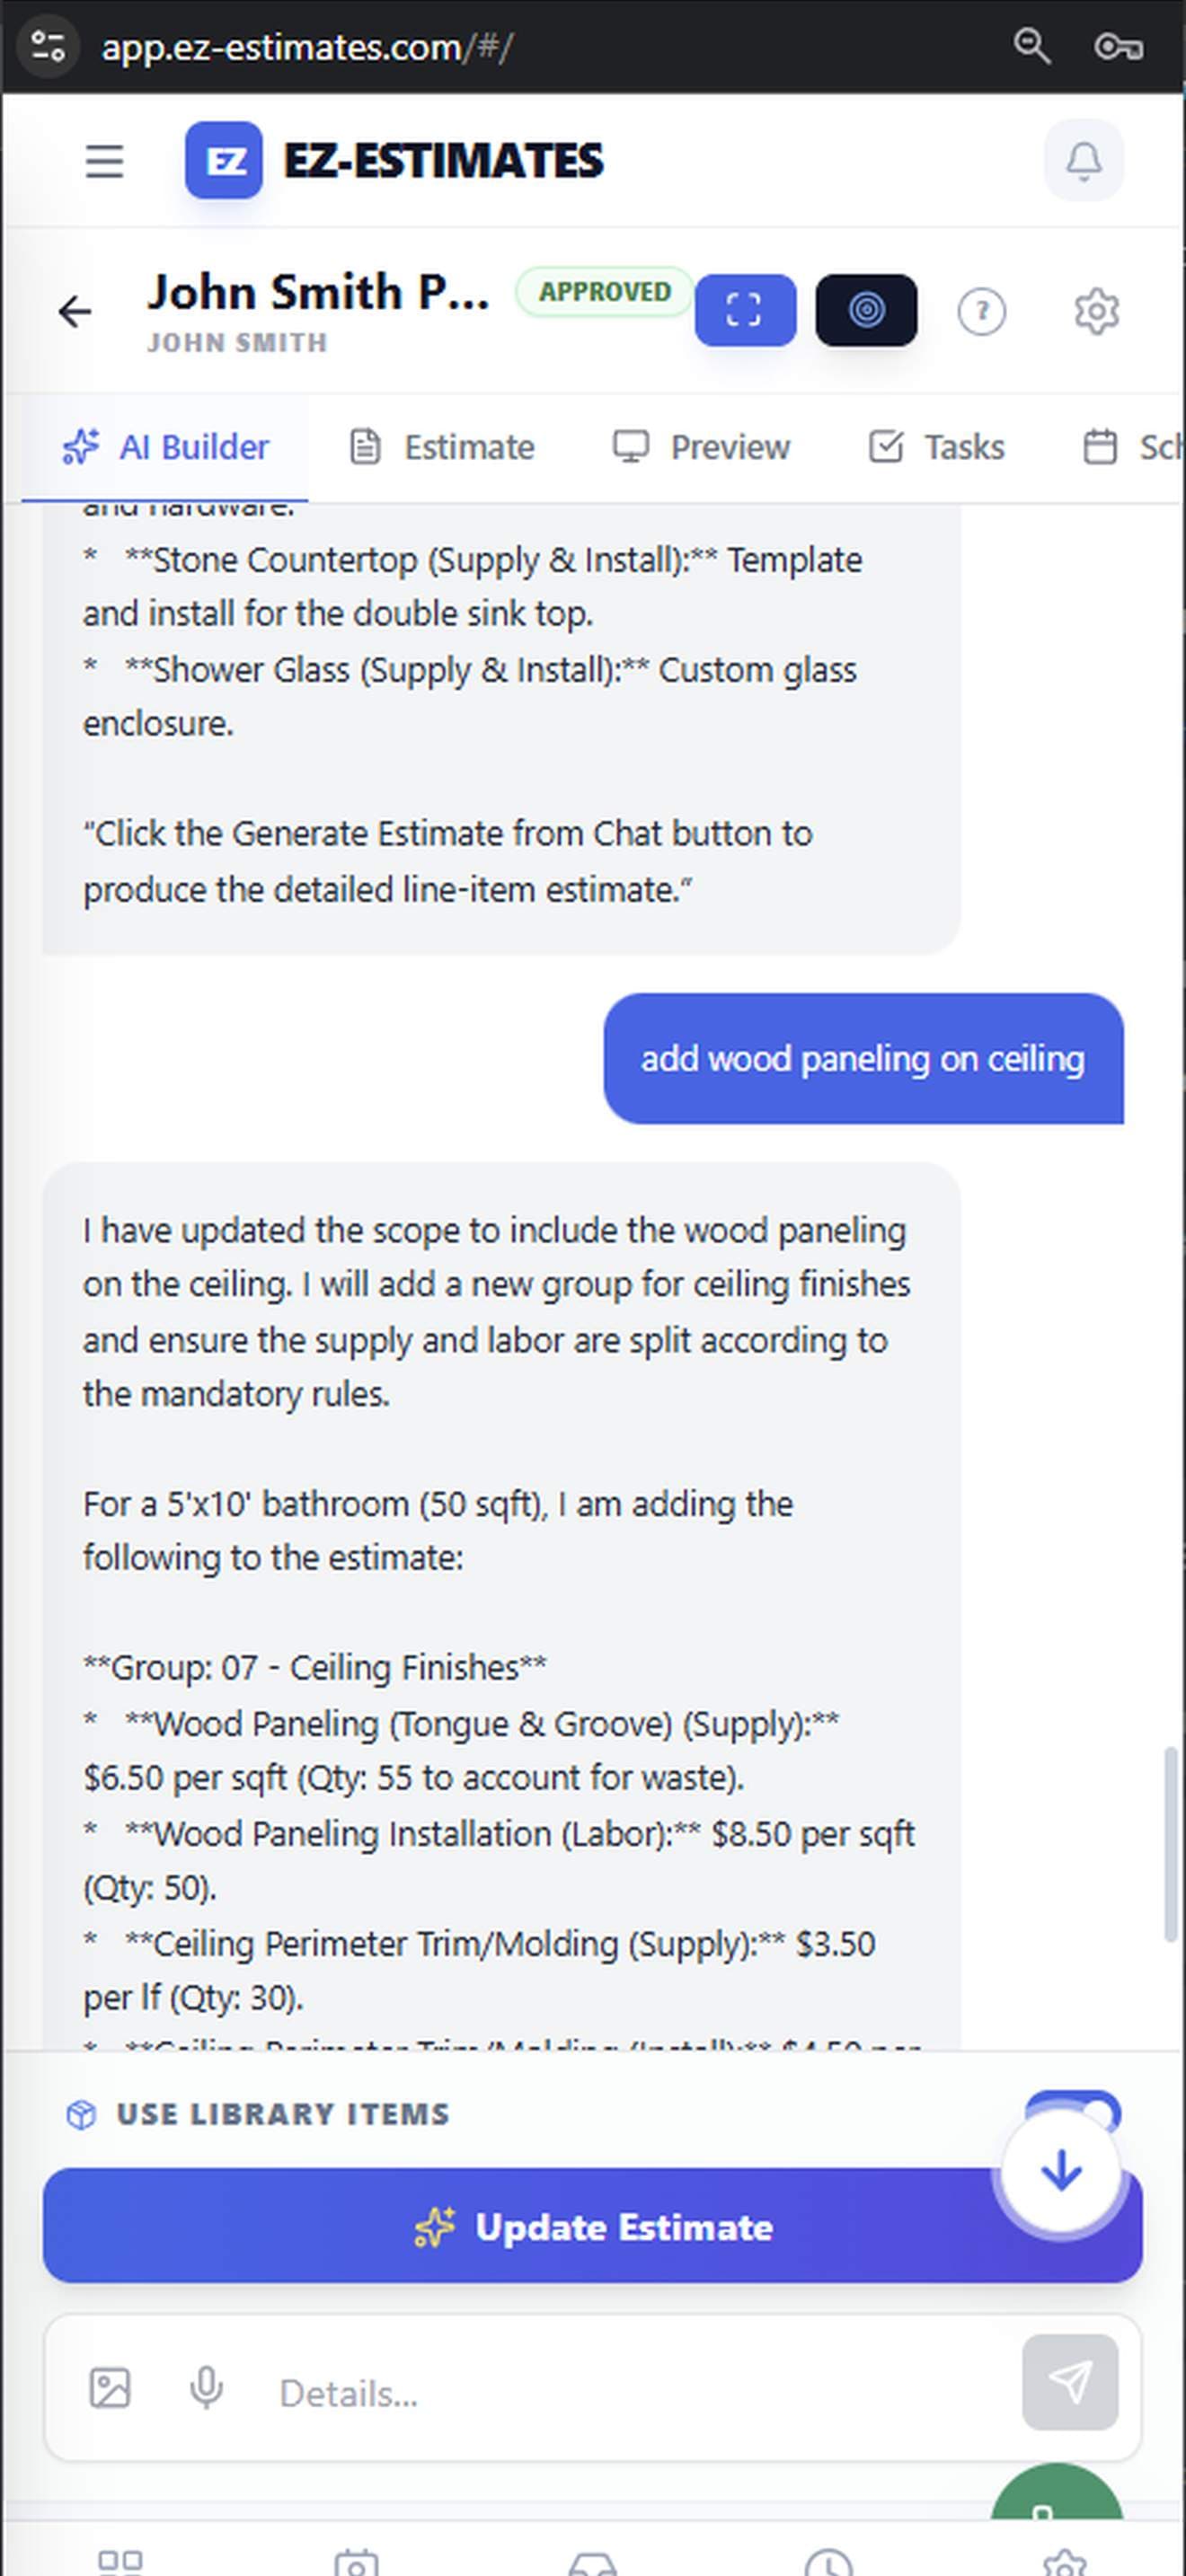Send the message with the paper plane

(x=1071, y=2391)
